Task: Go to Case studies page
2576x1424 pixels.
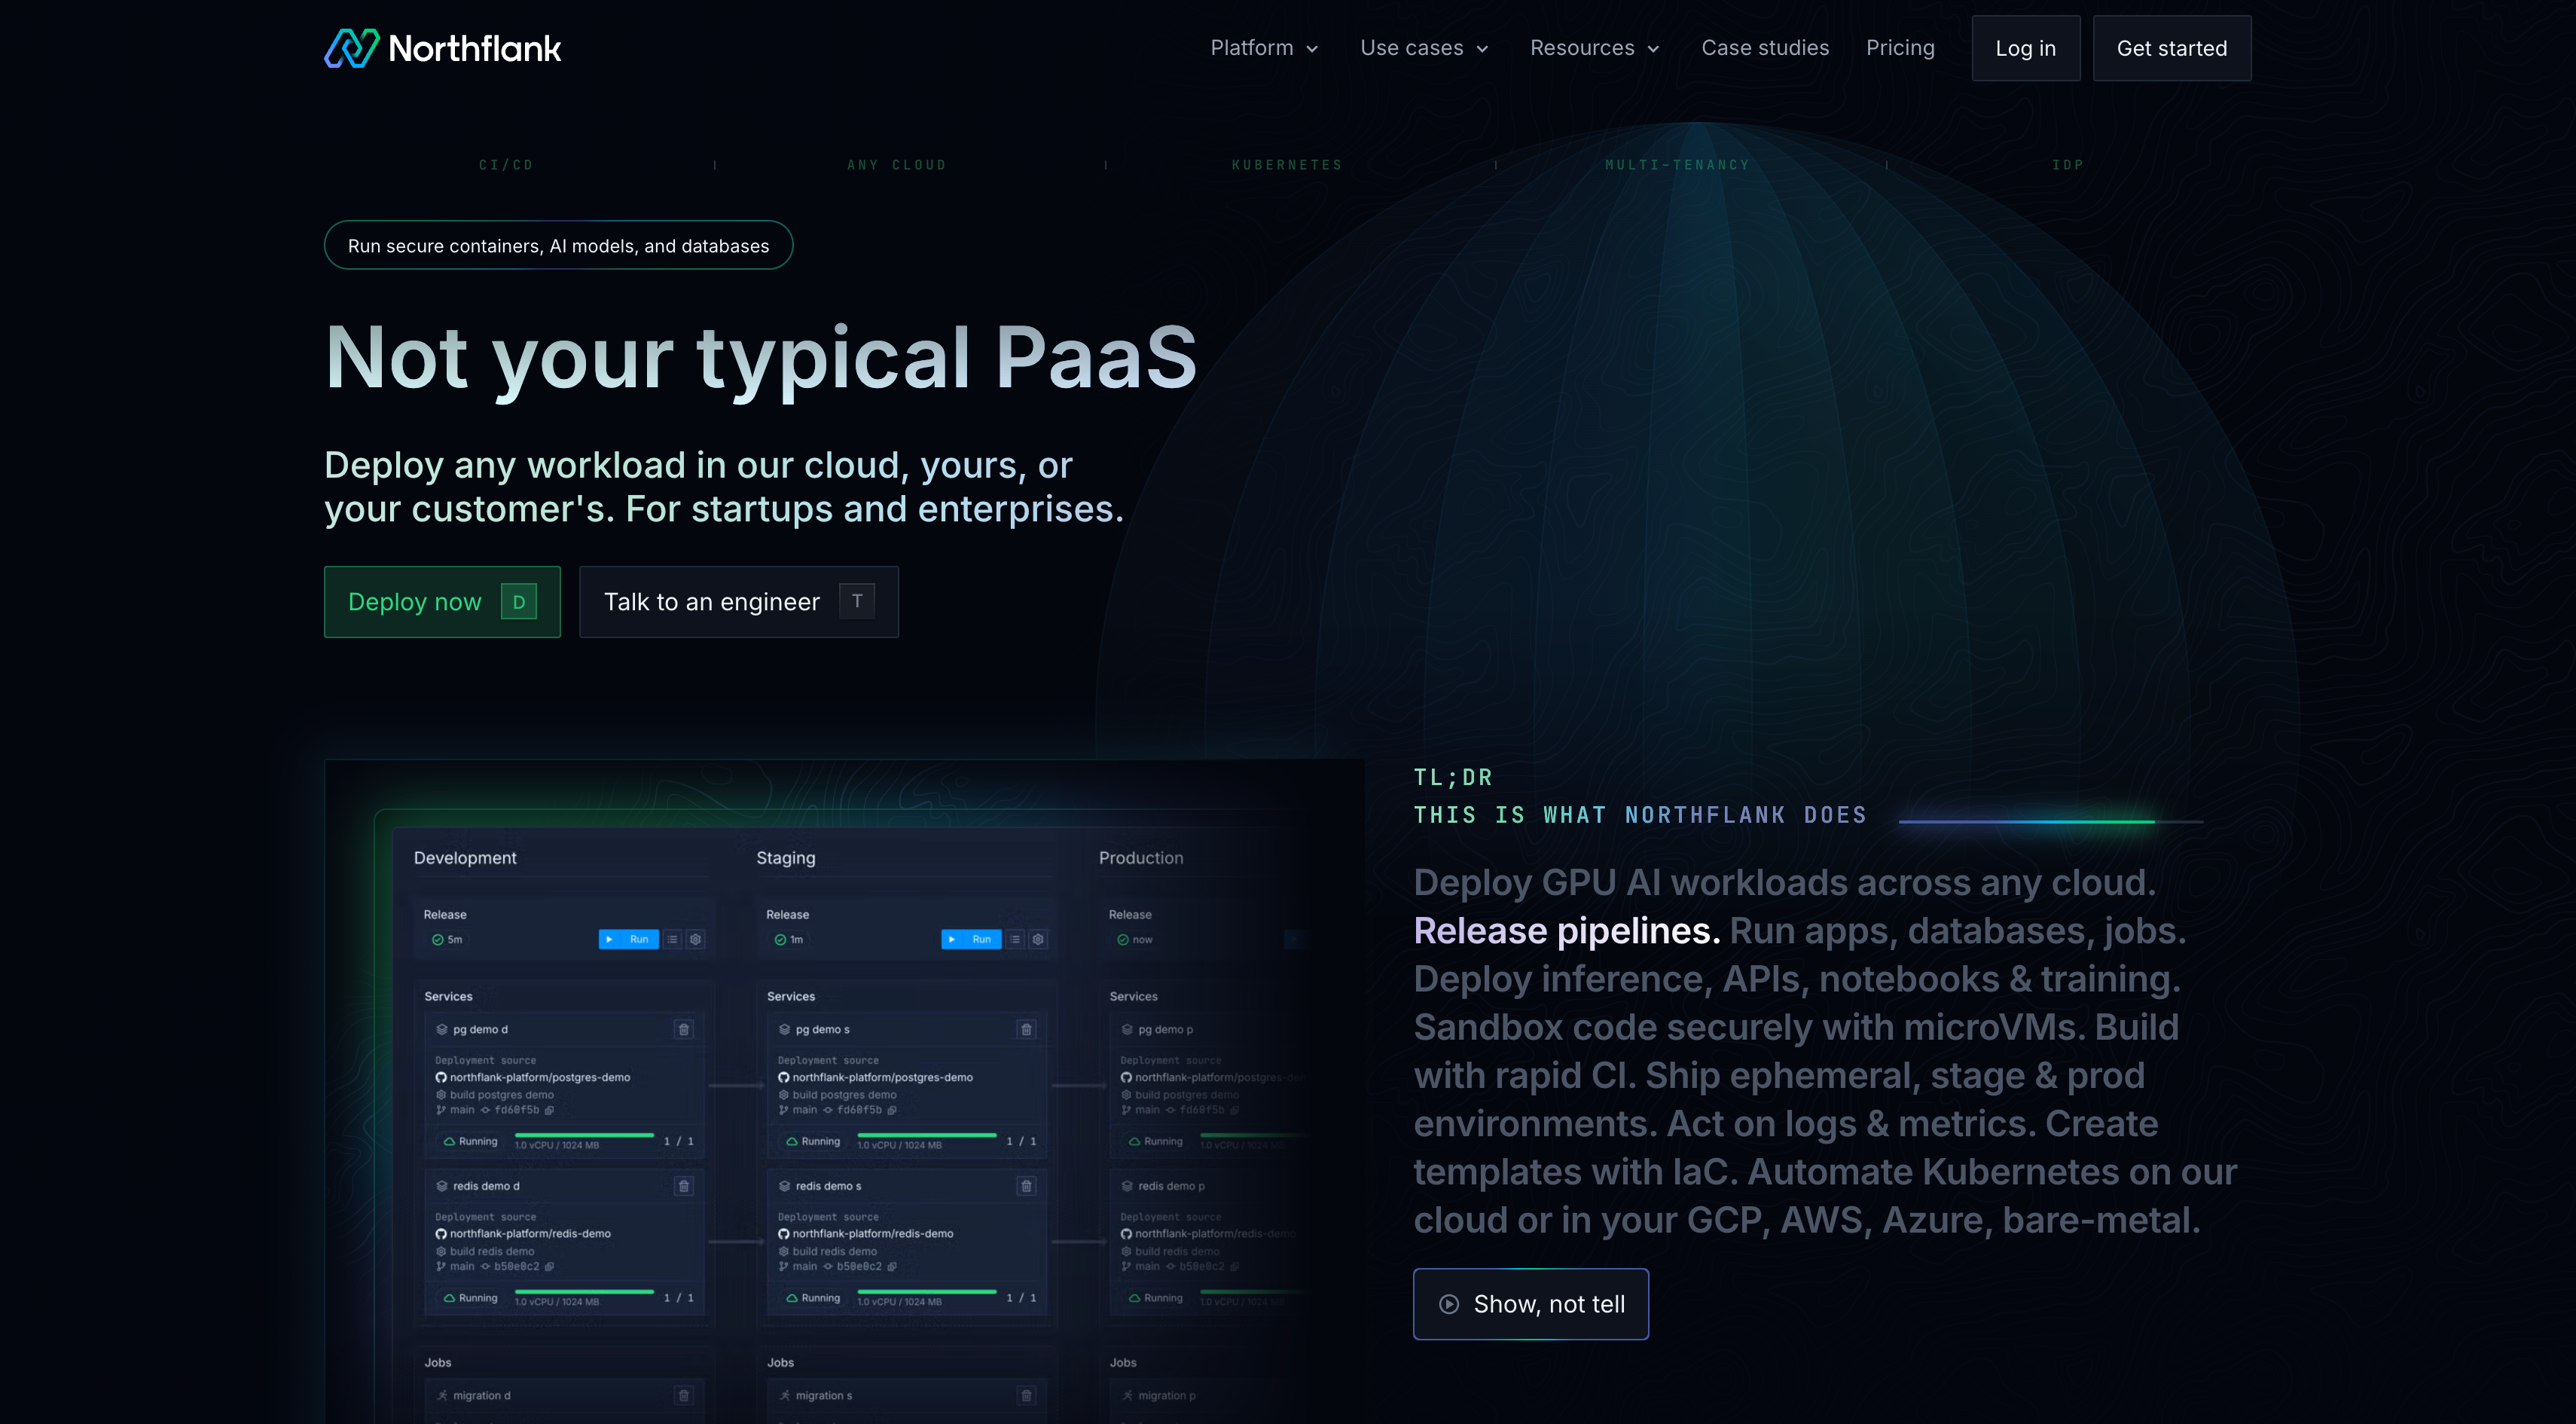Action: click(1765, 48)
